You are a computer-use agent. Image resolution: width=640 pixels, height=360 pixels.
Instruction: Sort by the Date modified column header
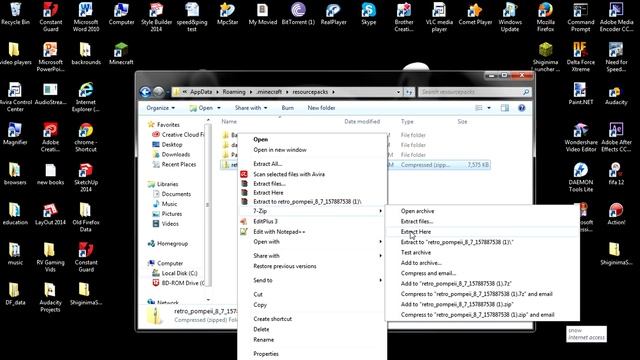(362, 122)
